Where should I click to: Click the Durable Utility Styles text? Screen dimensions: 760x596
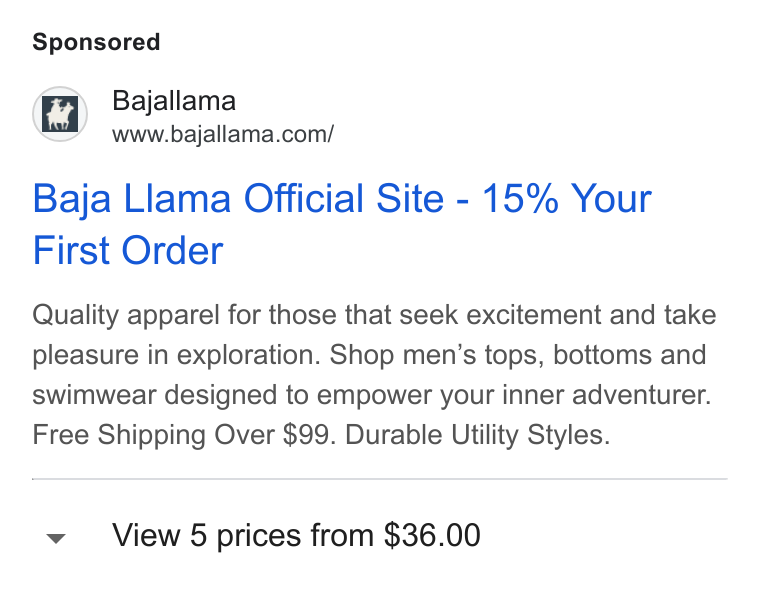477,435
